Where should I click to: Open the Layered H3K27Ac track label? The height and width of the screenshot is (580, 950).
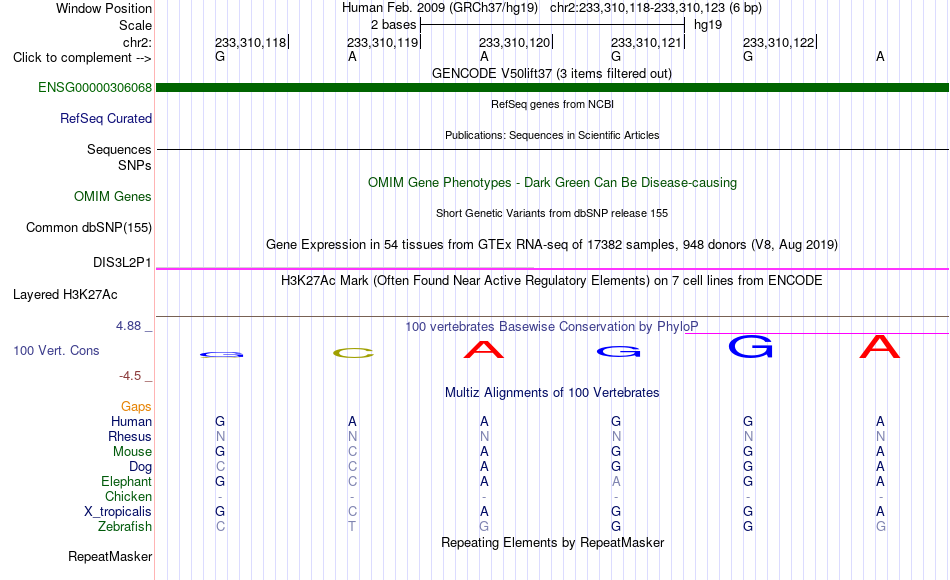point(65,295)
